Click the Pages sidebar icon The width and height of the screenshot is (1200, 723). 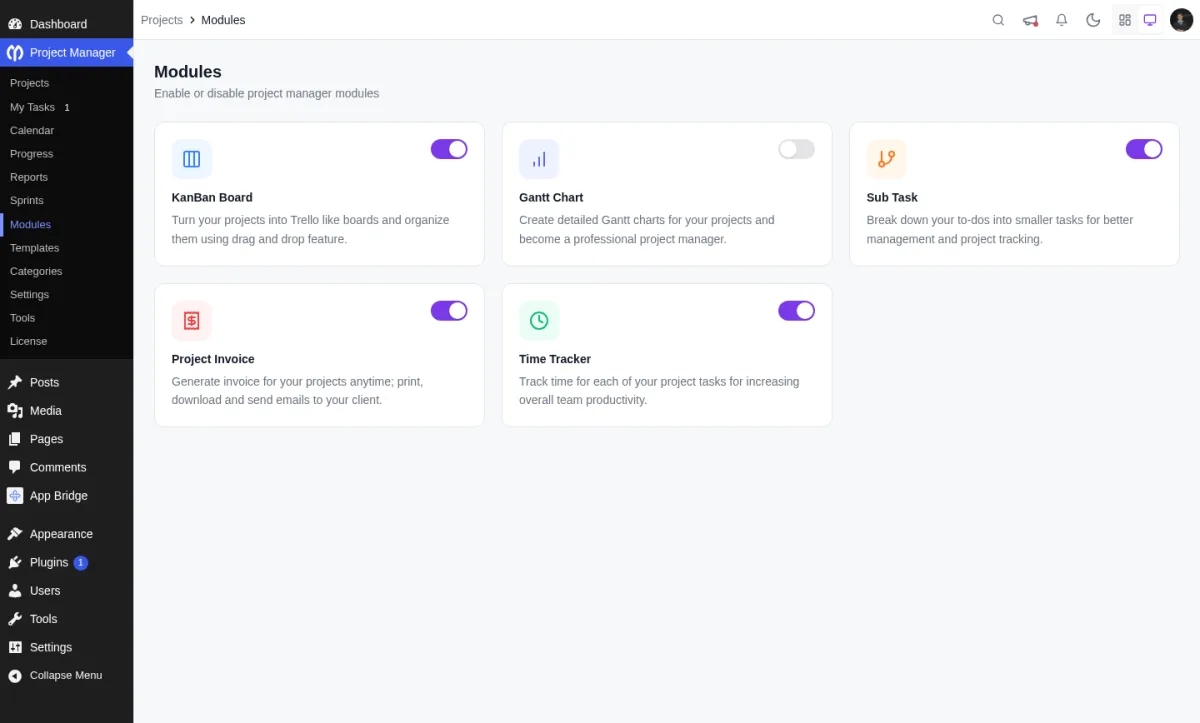coord(15,439)
